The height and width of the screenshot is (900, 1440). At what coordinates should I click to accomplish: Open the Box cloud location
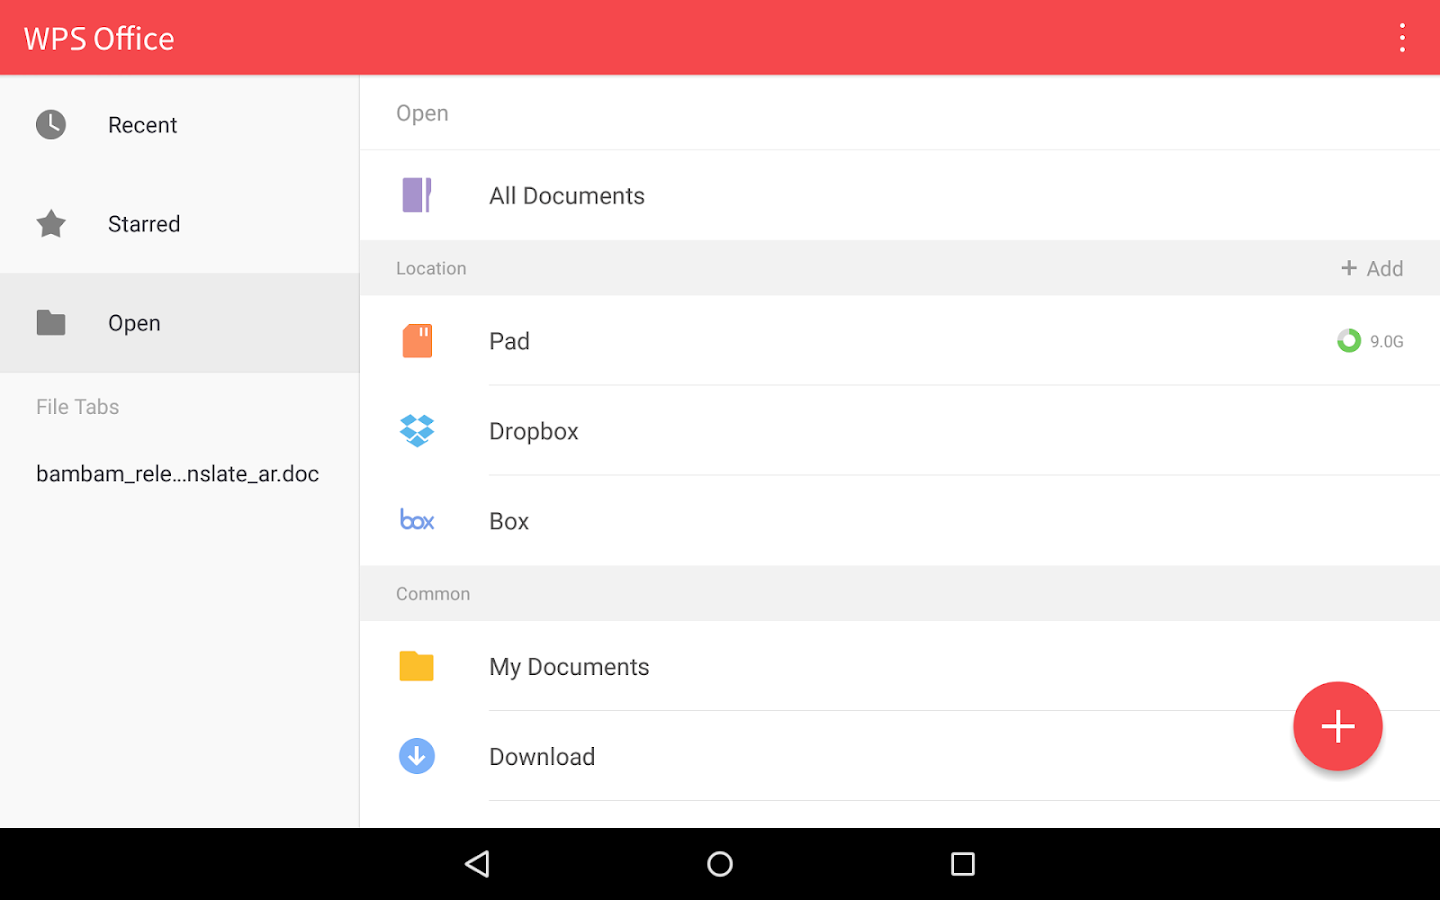pos(900,520)
